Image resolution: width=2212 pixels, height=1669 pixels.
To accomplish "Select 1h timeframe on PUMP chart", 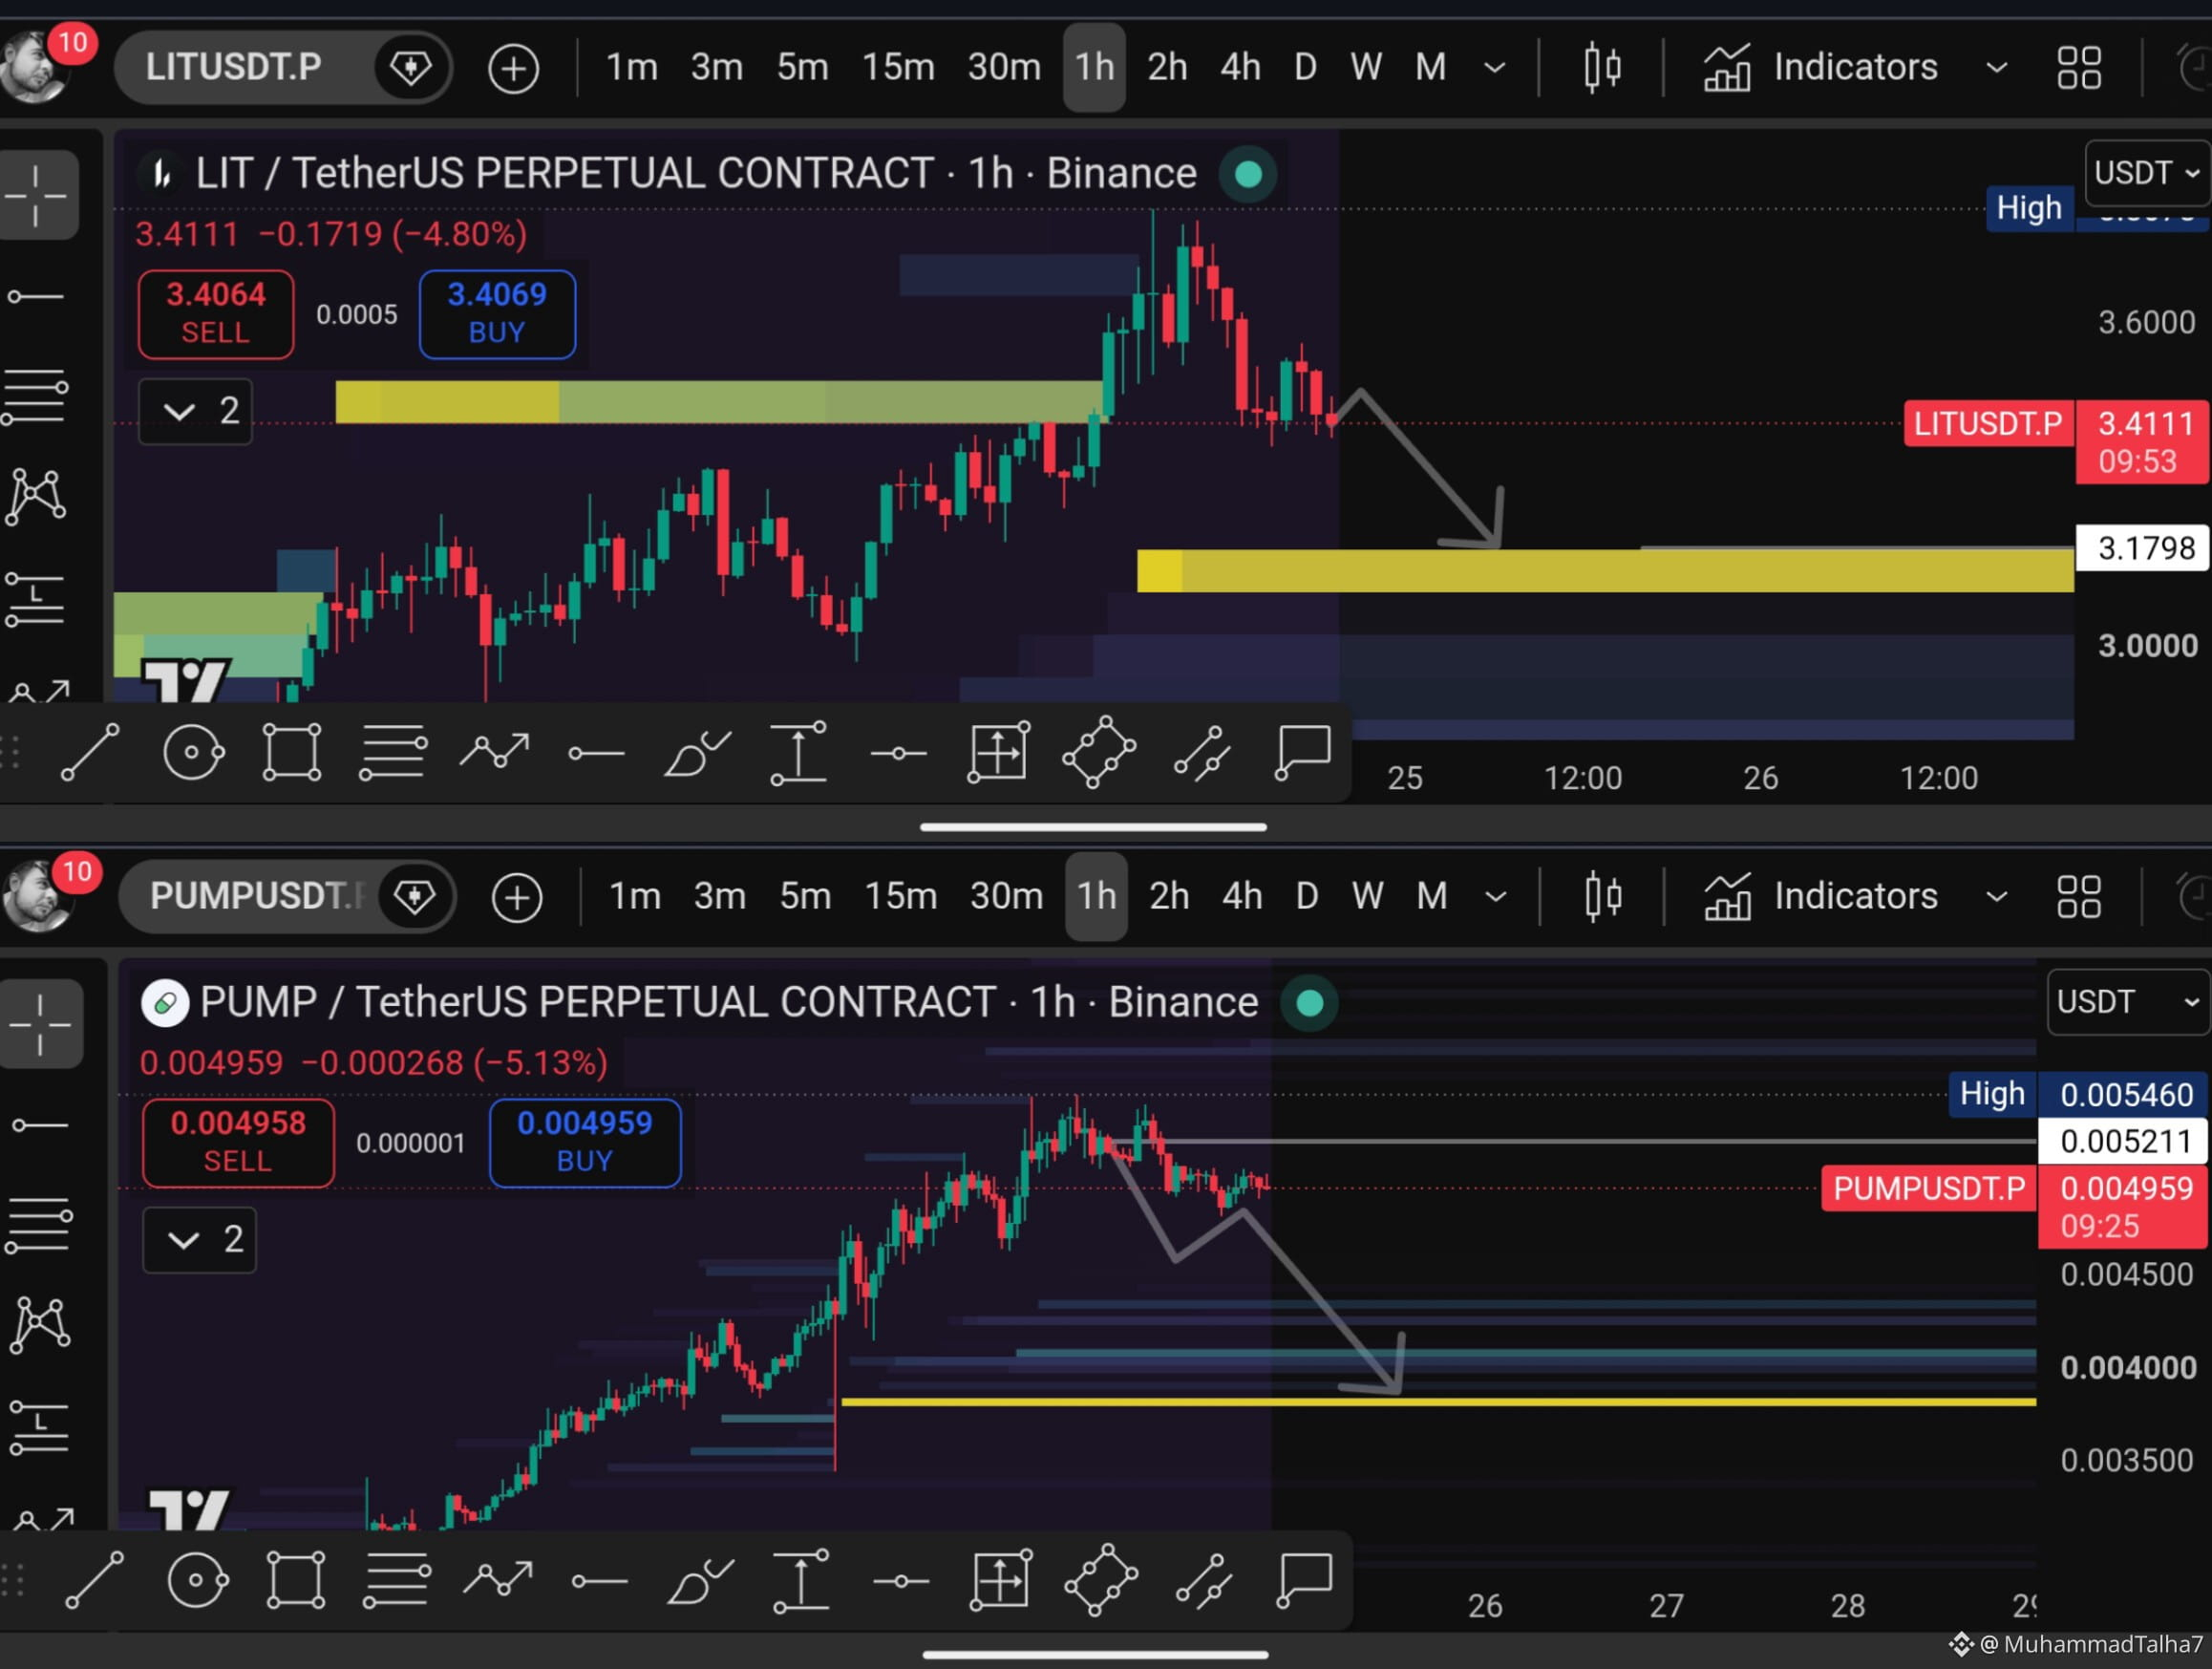I will pyautogui.click(x=1097, y=896).
